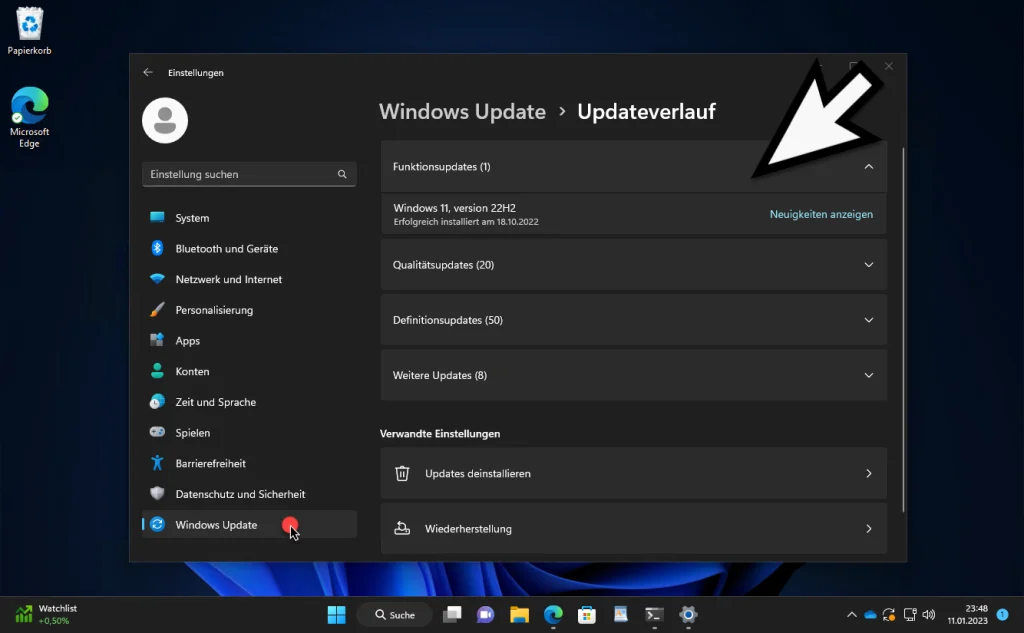Screen dimensions: 1024x633
Task: Open Updates deinstallieren
Action: (x=633, y=474)
